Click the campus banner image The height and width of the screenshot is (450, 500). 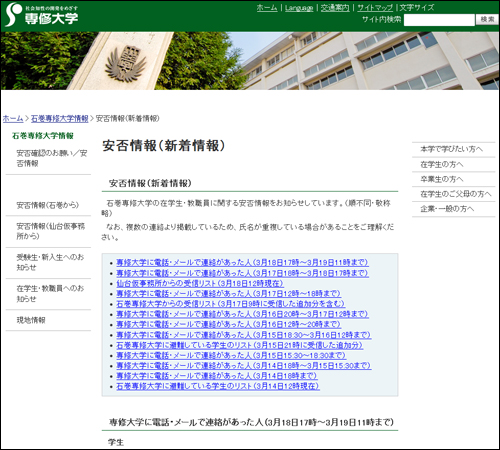pyautogui.click(x=250, y=61)
